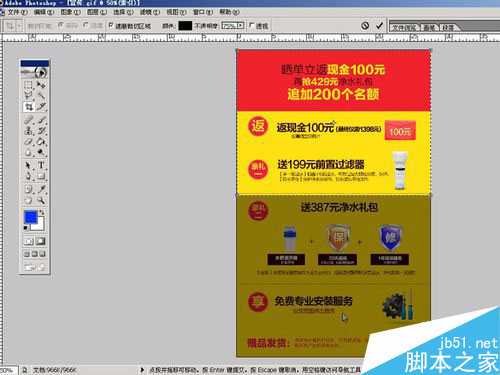The image size is (500, 375).
Task: Select the Path Selection tool
Action: tap(29, 165)
